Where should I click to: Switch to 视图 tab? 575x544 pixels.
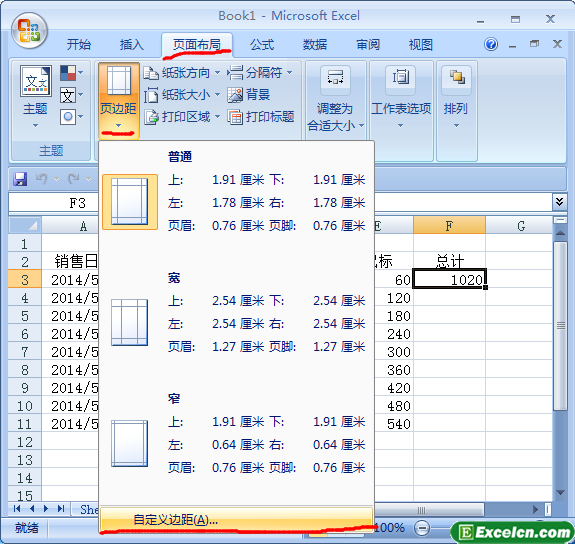coord(421,45)
